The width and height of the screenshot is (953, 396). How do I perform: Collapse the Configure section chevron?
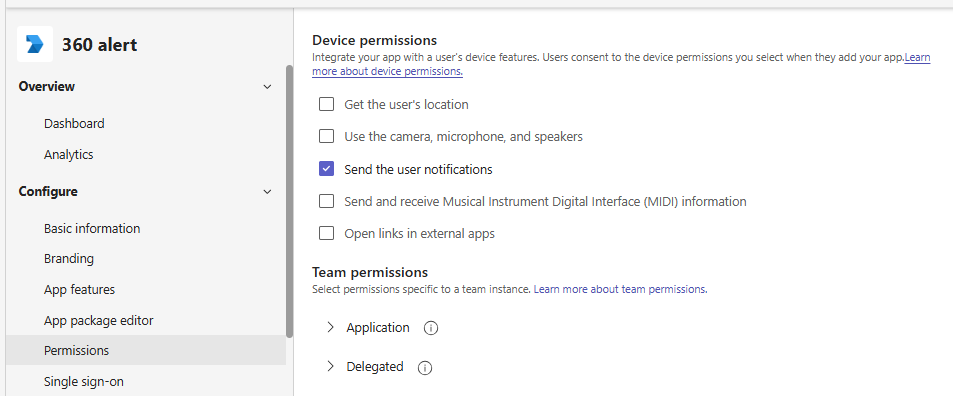267,192
